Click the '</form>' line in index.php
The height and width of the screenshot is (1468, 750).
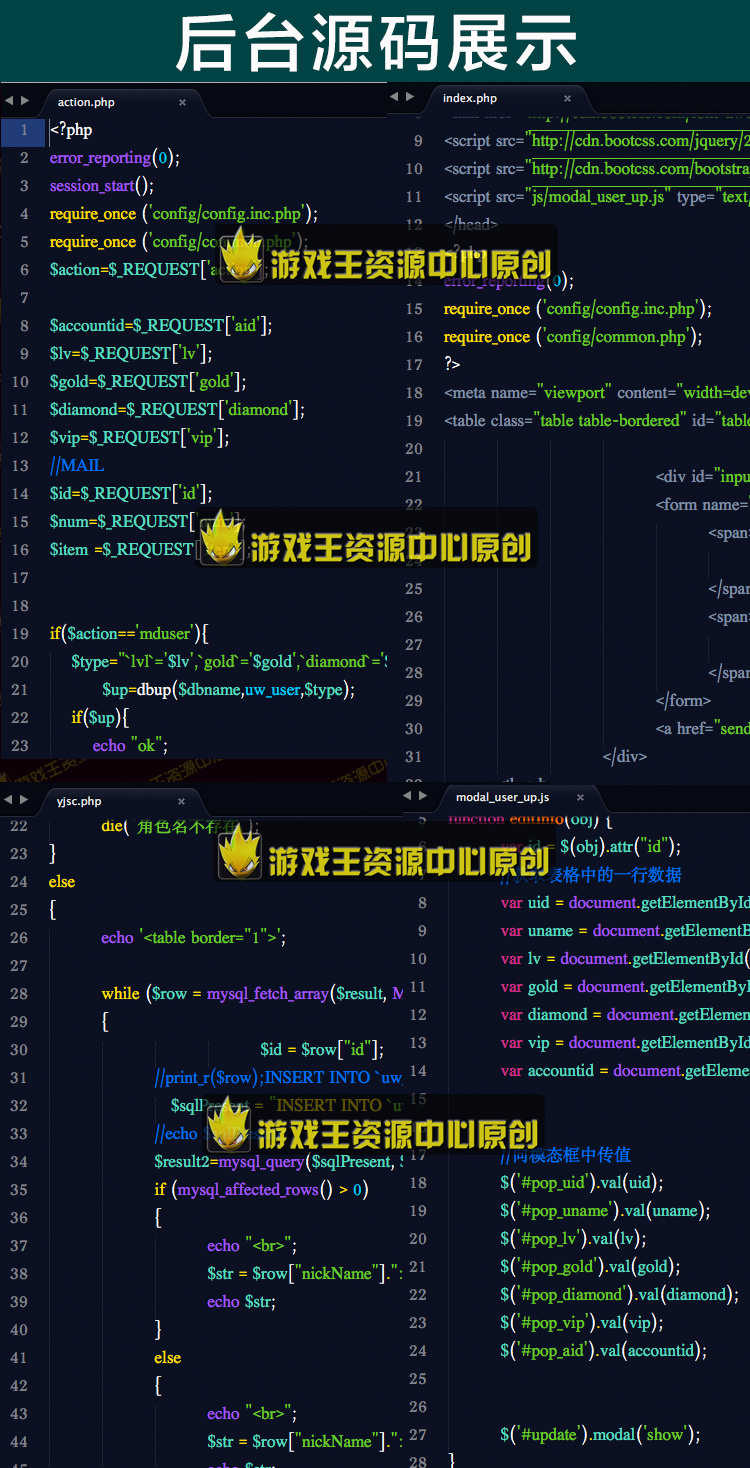pos(684,701)
